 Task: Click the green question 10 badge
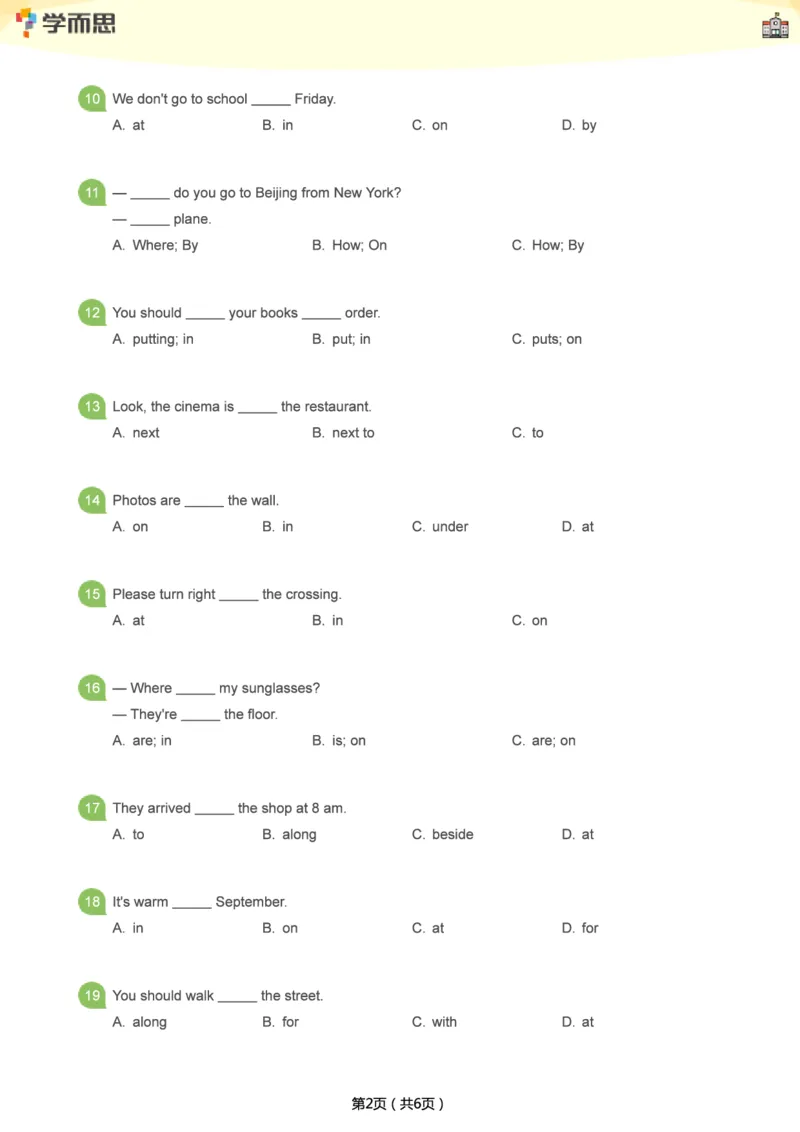[92, 99]
